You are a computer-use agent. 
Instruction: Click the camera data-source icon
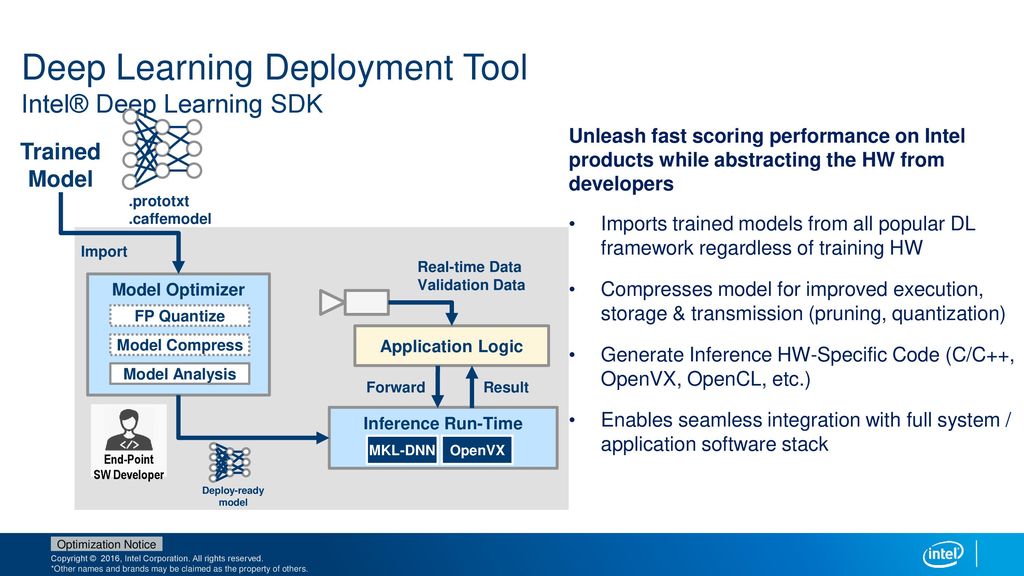coord(354,303)
